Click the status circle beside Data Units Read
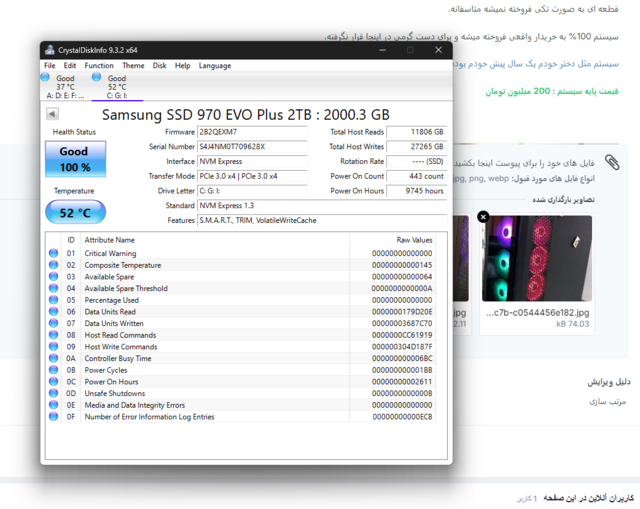The width and height of the screenshot is (640, 509). [53, 311]
